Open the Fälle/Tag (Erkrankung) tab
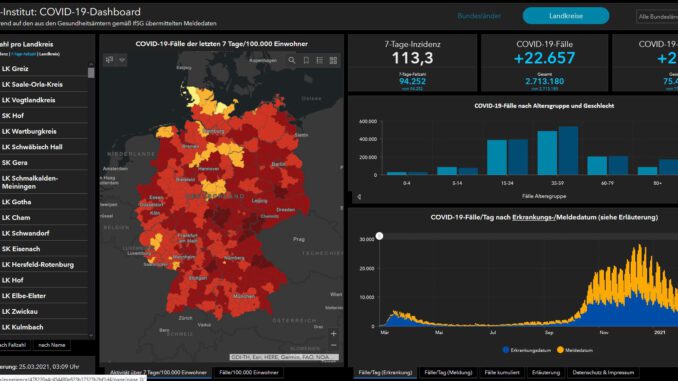 (385, 372)
